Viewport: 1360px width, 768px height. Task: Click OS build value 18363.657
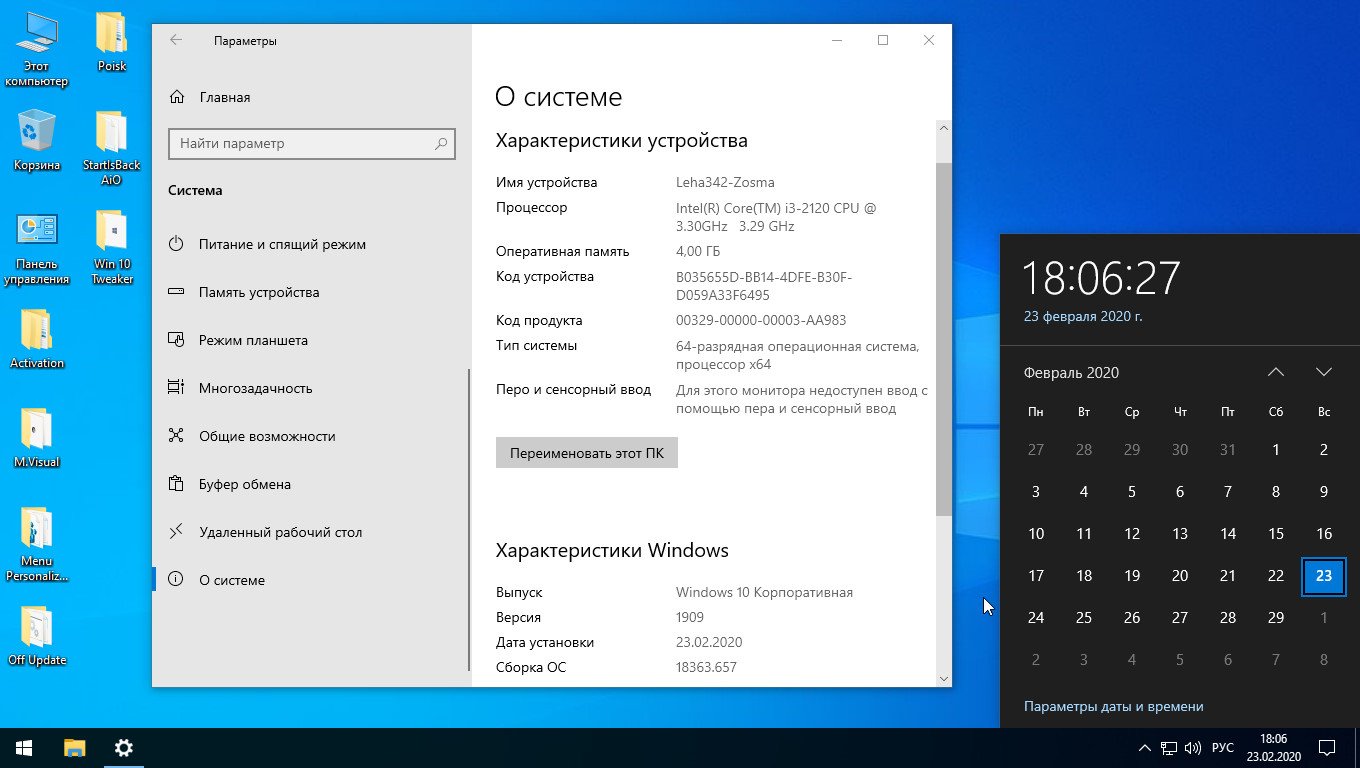[x=706, y=667]
